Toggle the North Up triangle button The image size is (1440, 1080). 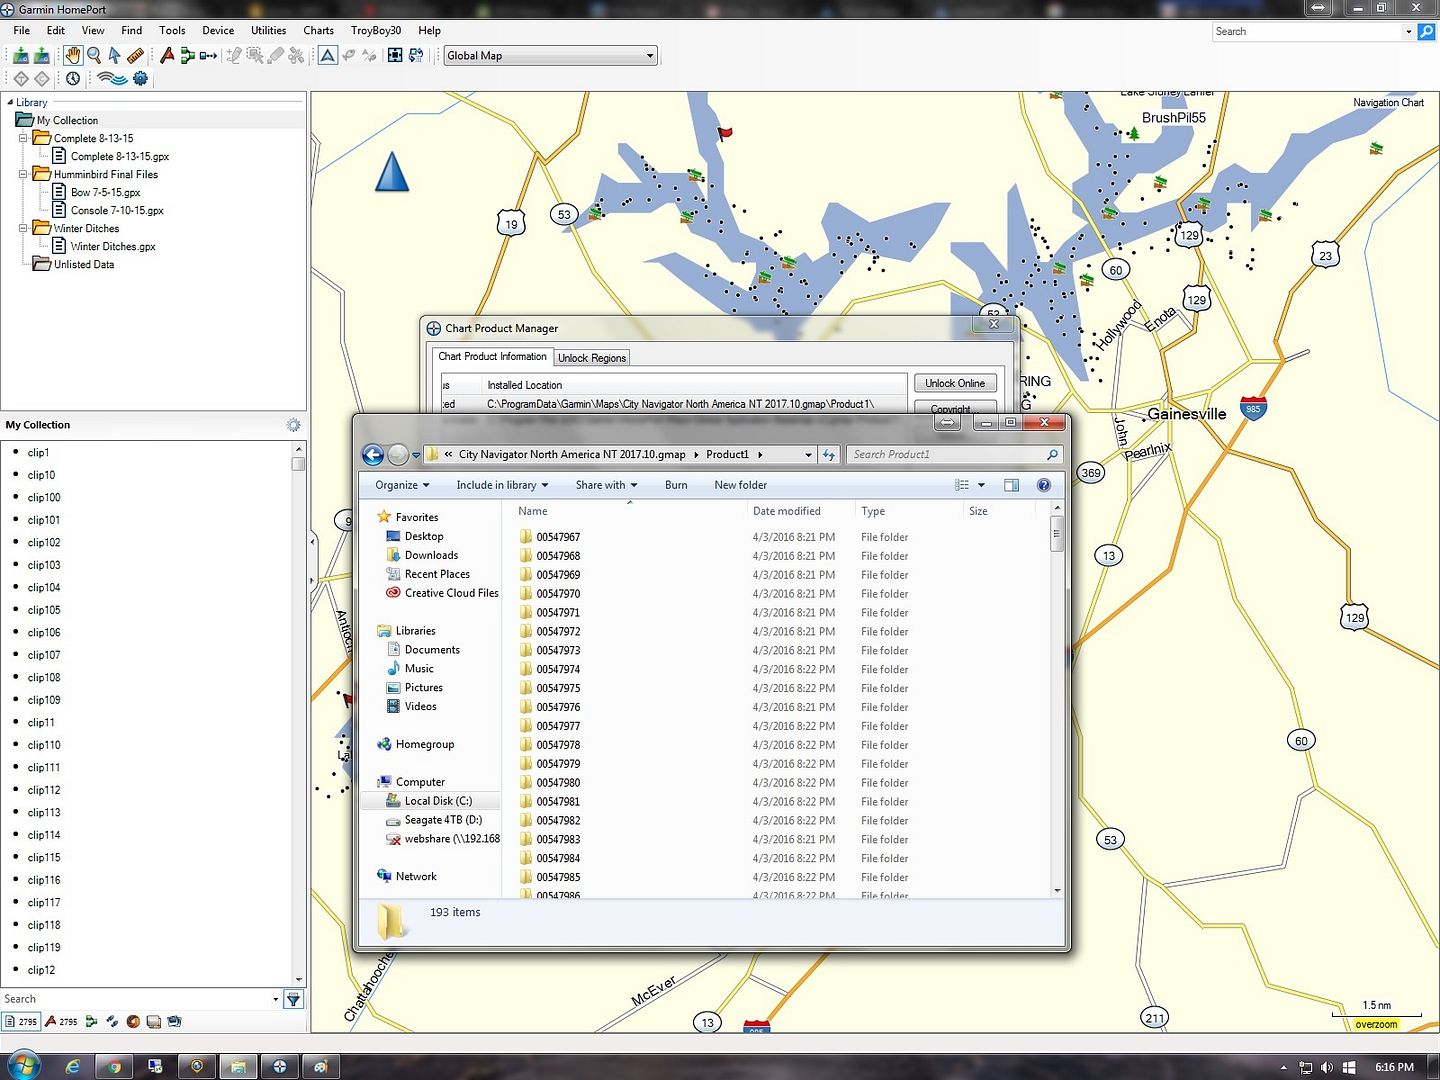(328, 56)
